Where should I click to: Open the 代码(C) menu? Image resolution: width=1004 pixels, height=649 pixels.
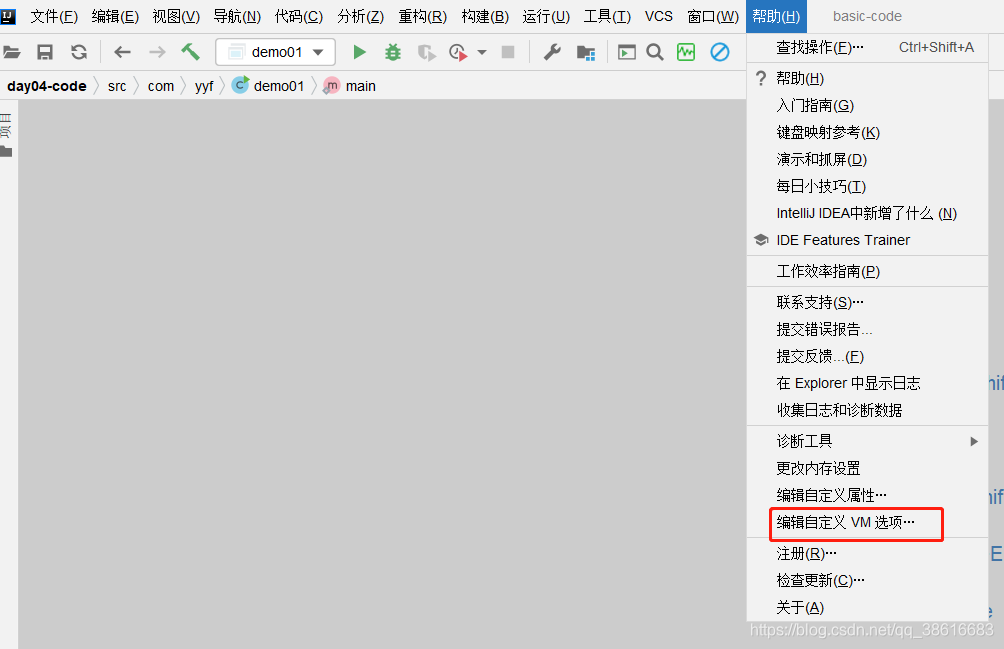(299, 16)
